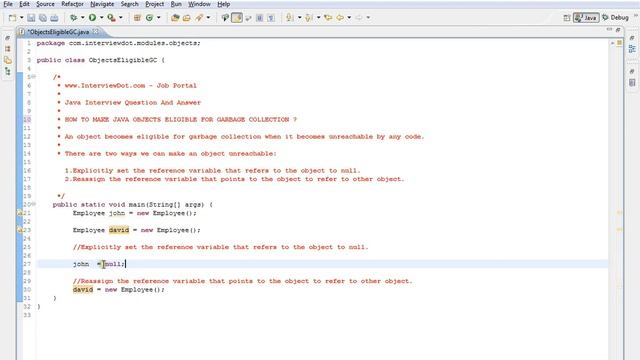Launch Debug with the bug icon

coord(73,18)
